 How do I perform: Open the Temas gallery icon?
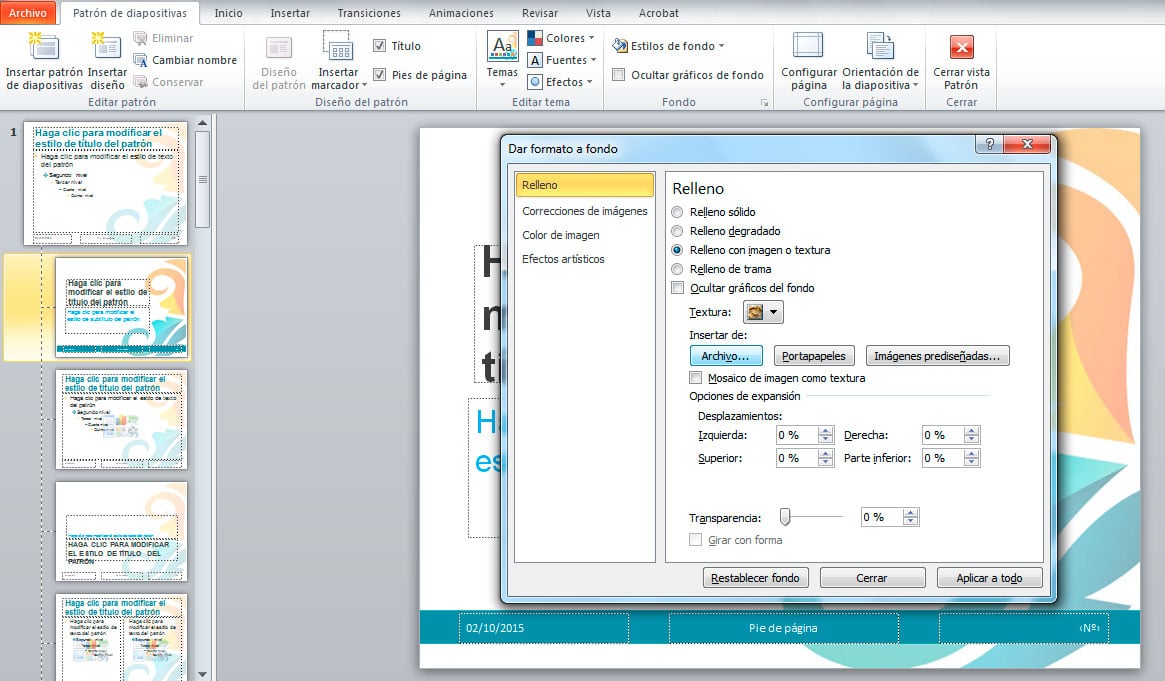click(502, 47)
